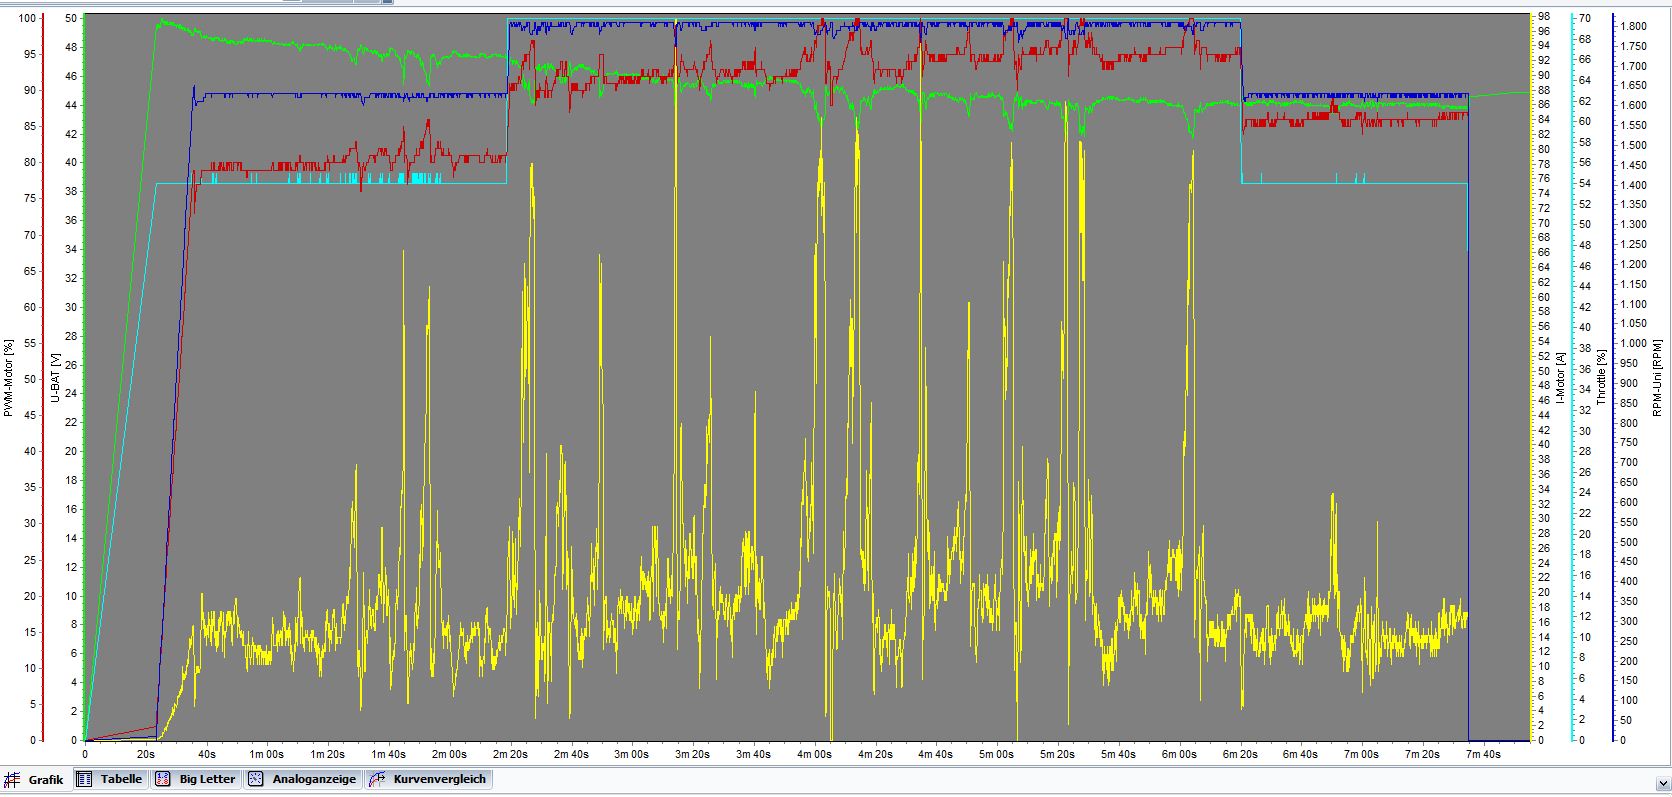Switch to the Tabelle tab
Viewport: 1672px width, 797px height.
point(120,779)
